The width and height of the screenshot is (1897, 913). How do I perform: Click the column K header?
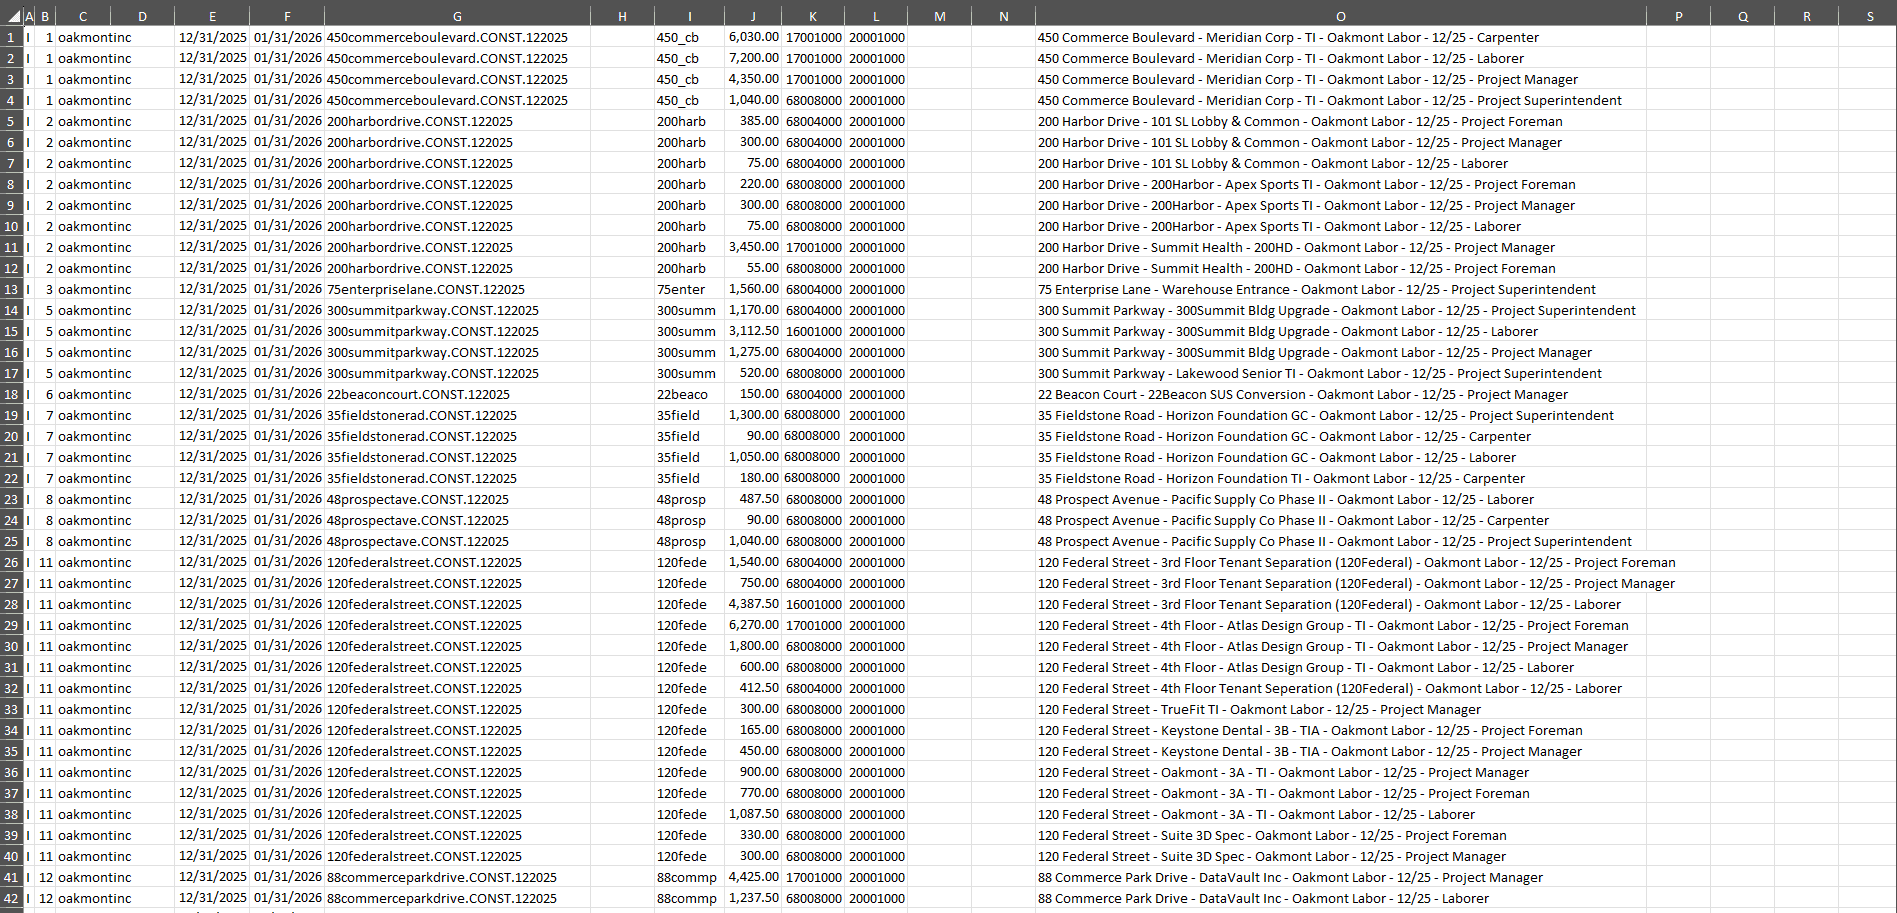pos(813,16)
